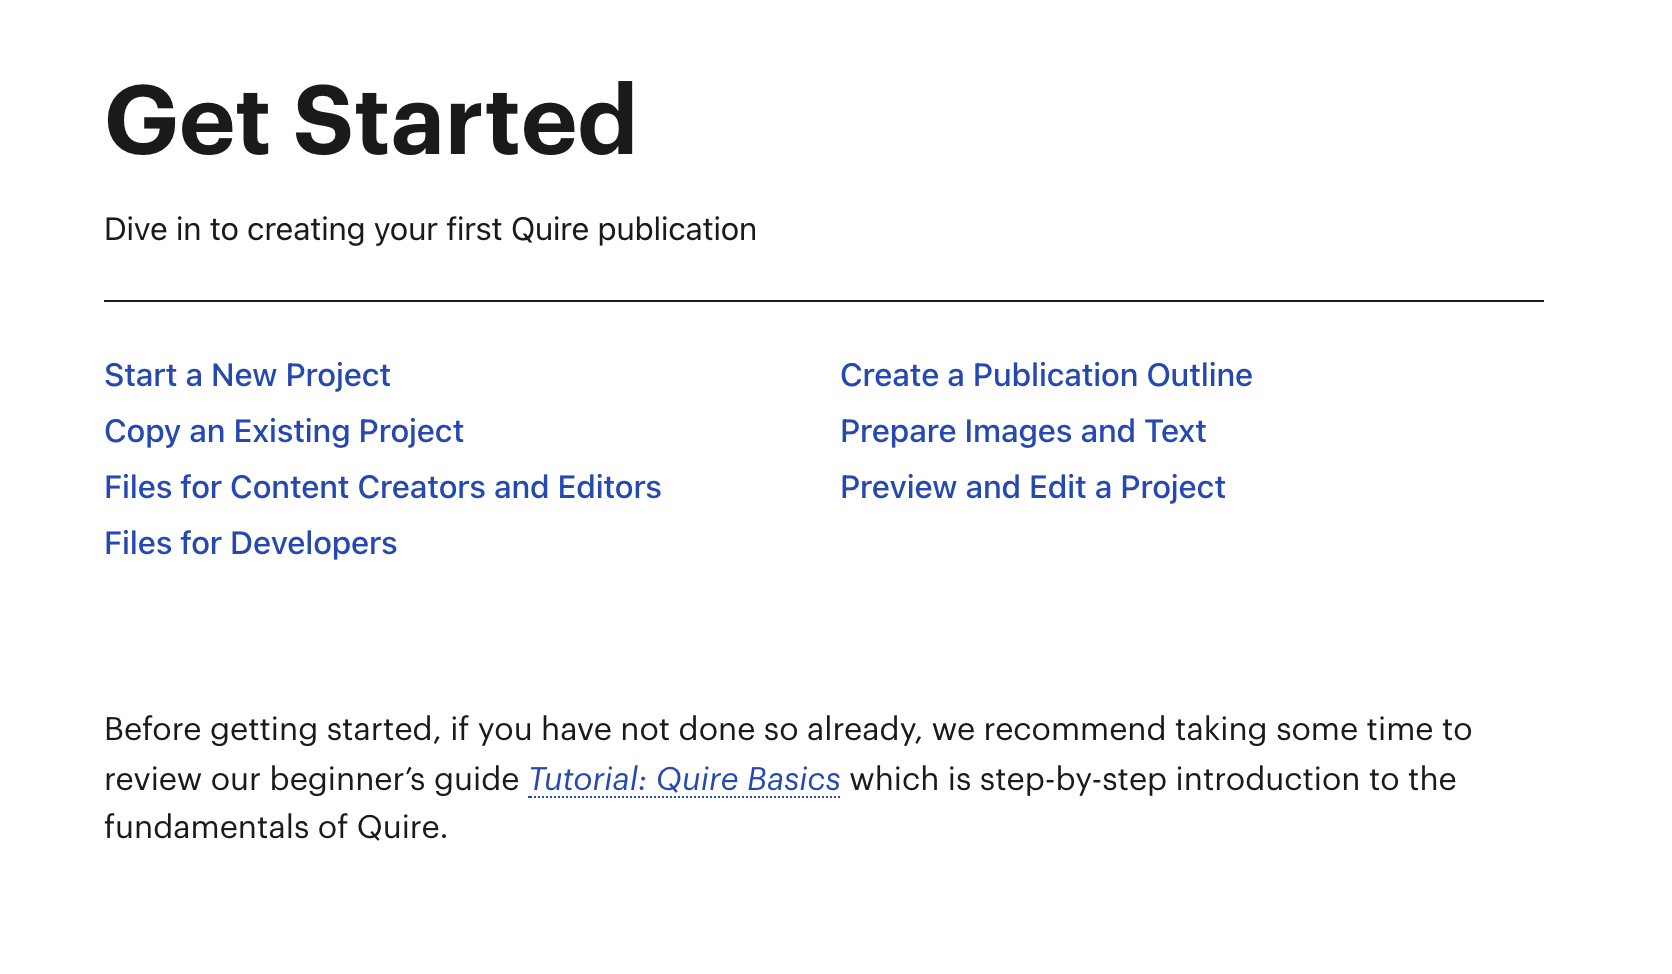Visit the Prepare Images and Text link
1672x974 pixels.
coord(1023,431)
